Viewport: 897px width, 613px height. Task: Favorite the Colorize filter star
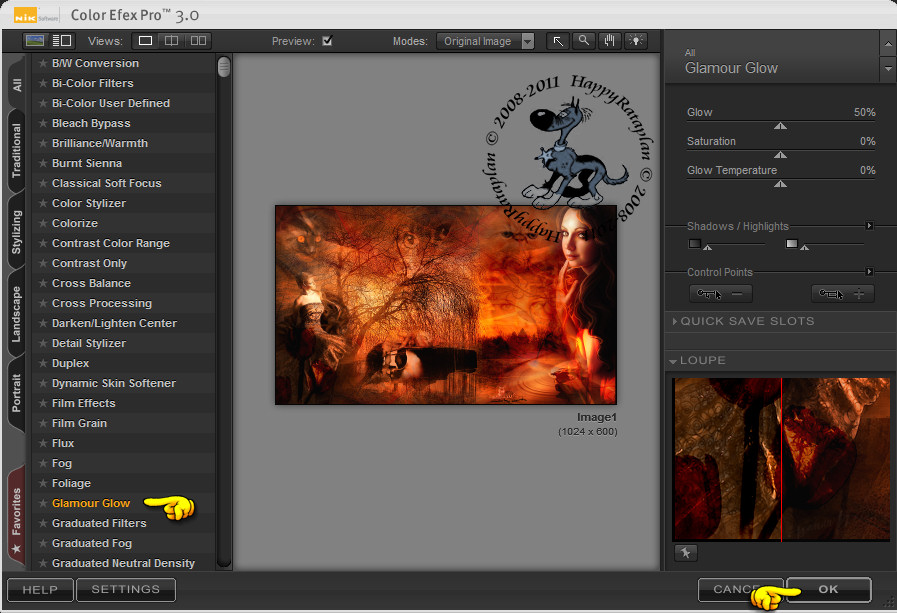pos(42,223)
